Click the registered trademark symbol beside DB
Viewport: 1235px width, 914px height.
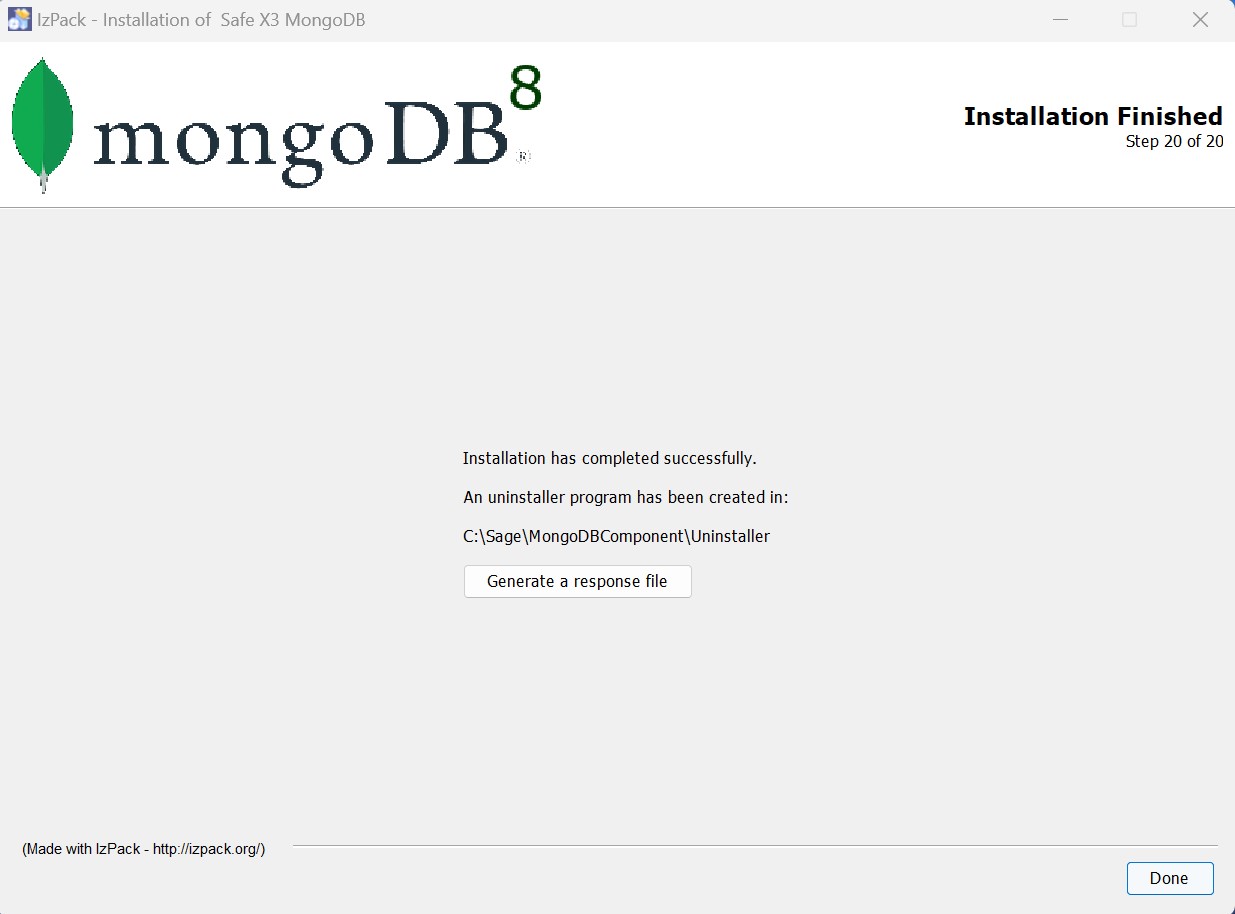point(523,157)
